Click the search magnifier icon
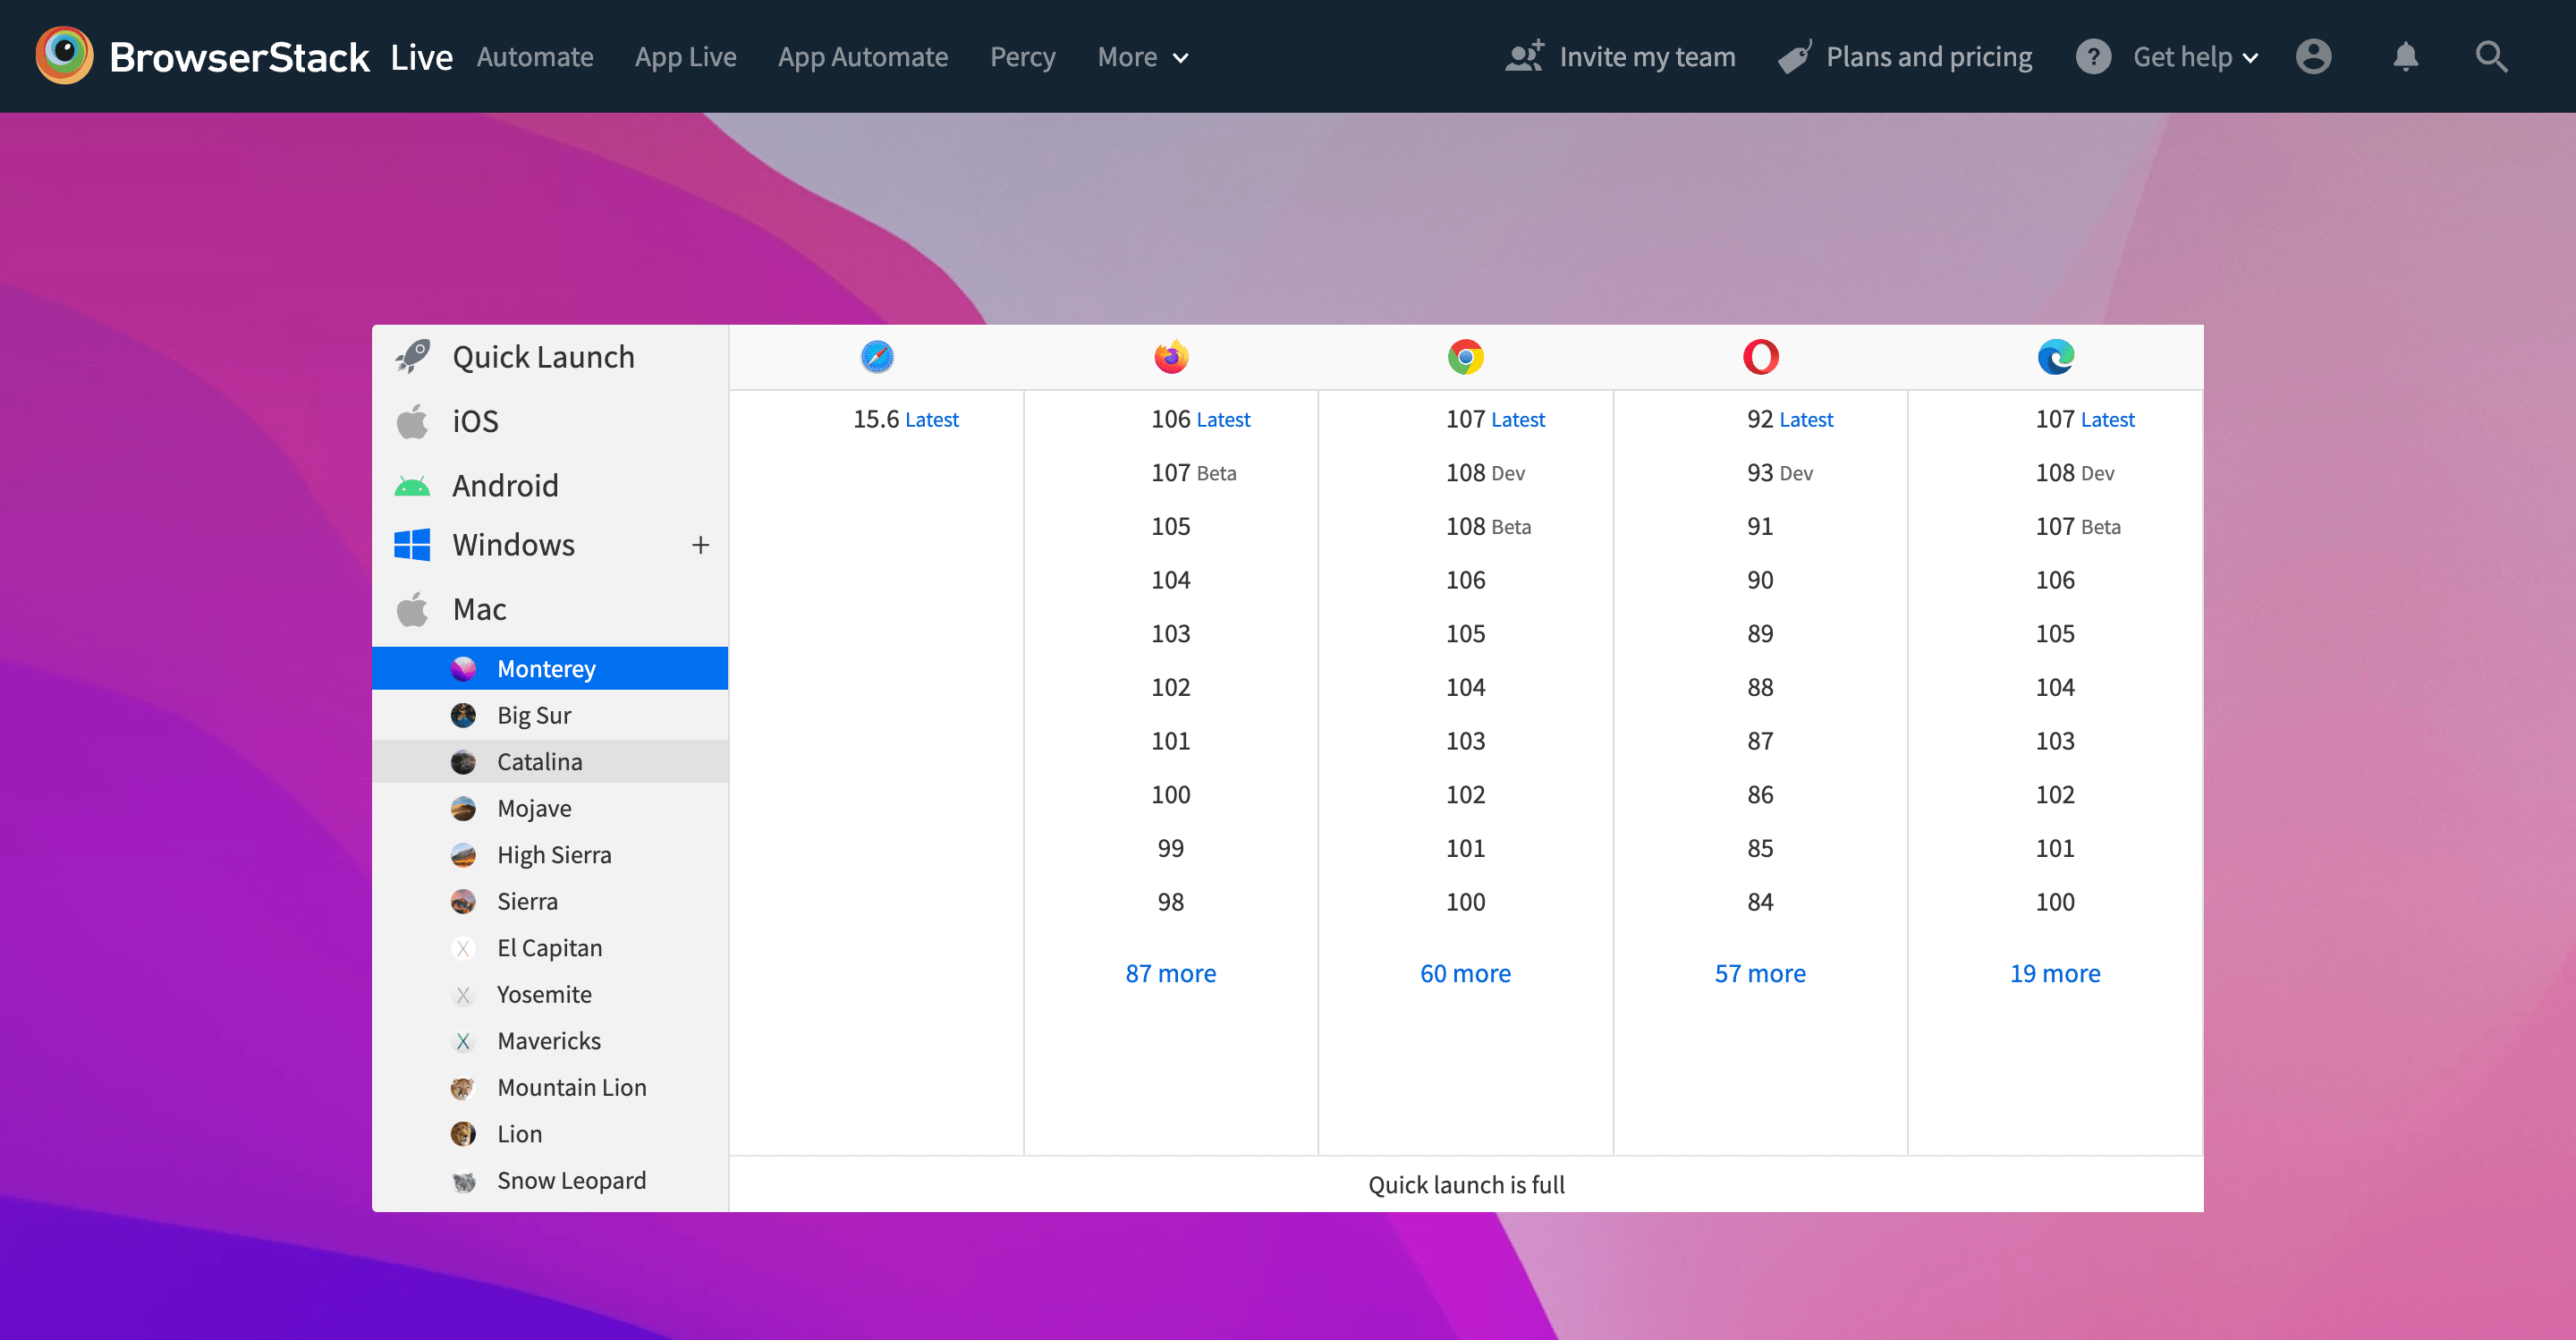 (2492, 57)
